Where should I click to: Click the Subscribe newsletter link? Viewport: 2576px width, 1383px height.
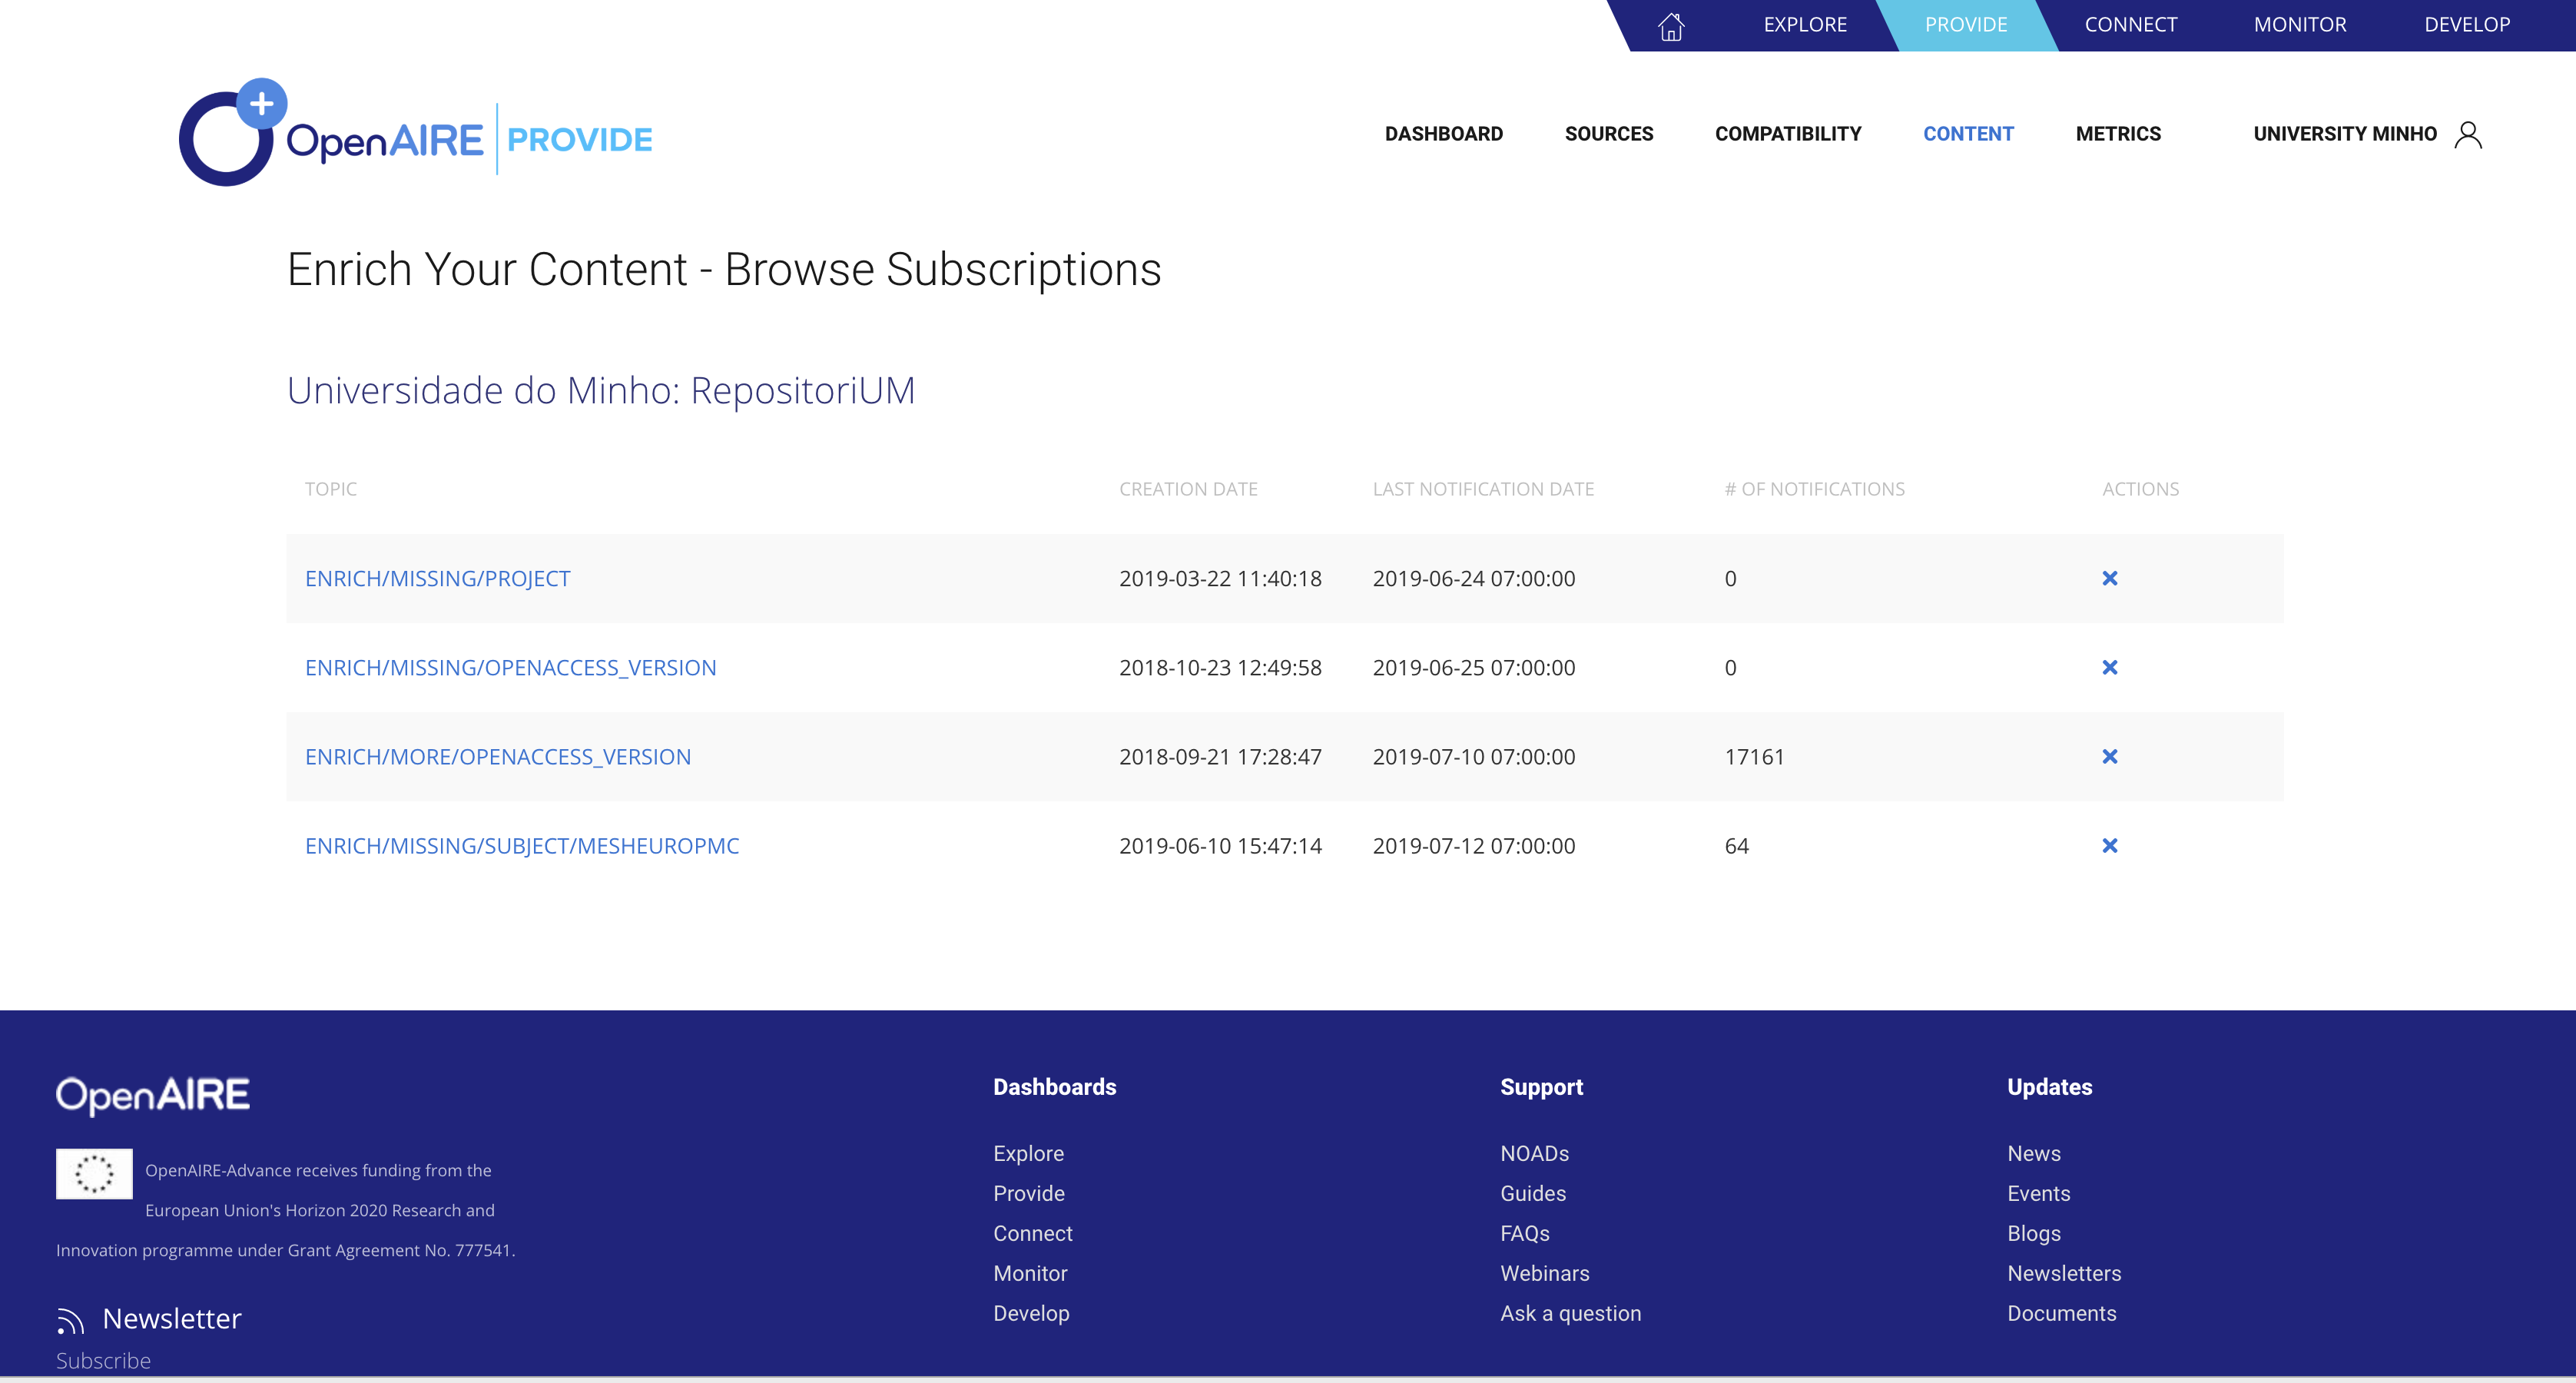103,1361
